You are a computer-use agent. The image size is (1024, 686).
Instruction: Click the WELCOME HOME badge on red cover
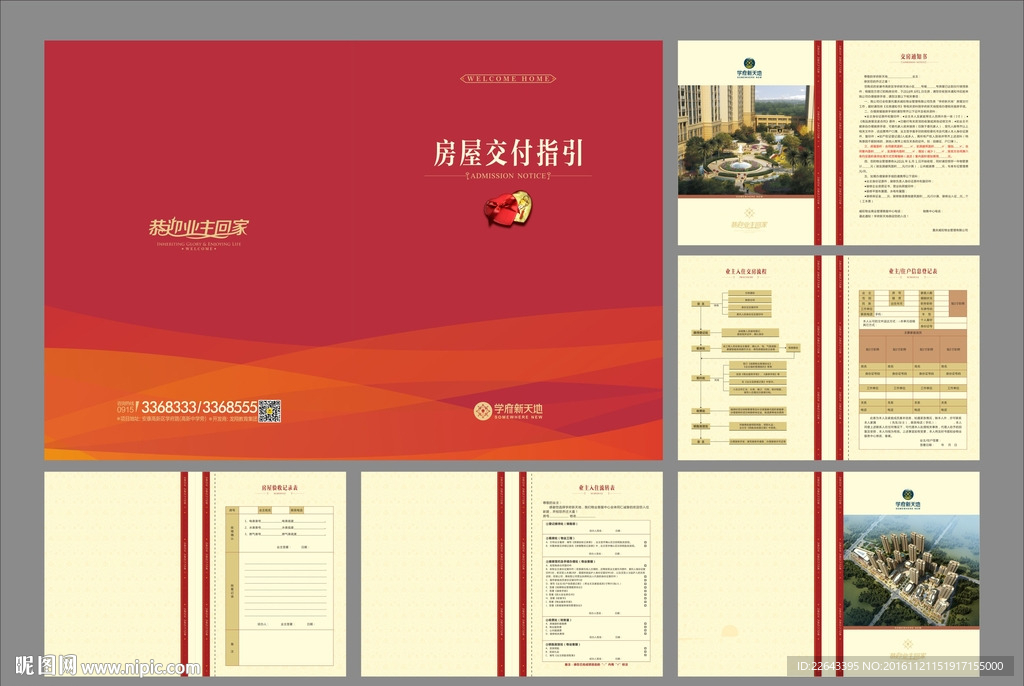tap(508, 78)
